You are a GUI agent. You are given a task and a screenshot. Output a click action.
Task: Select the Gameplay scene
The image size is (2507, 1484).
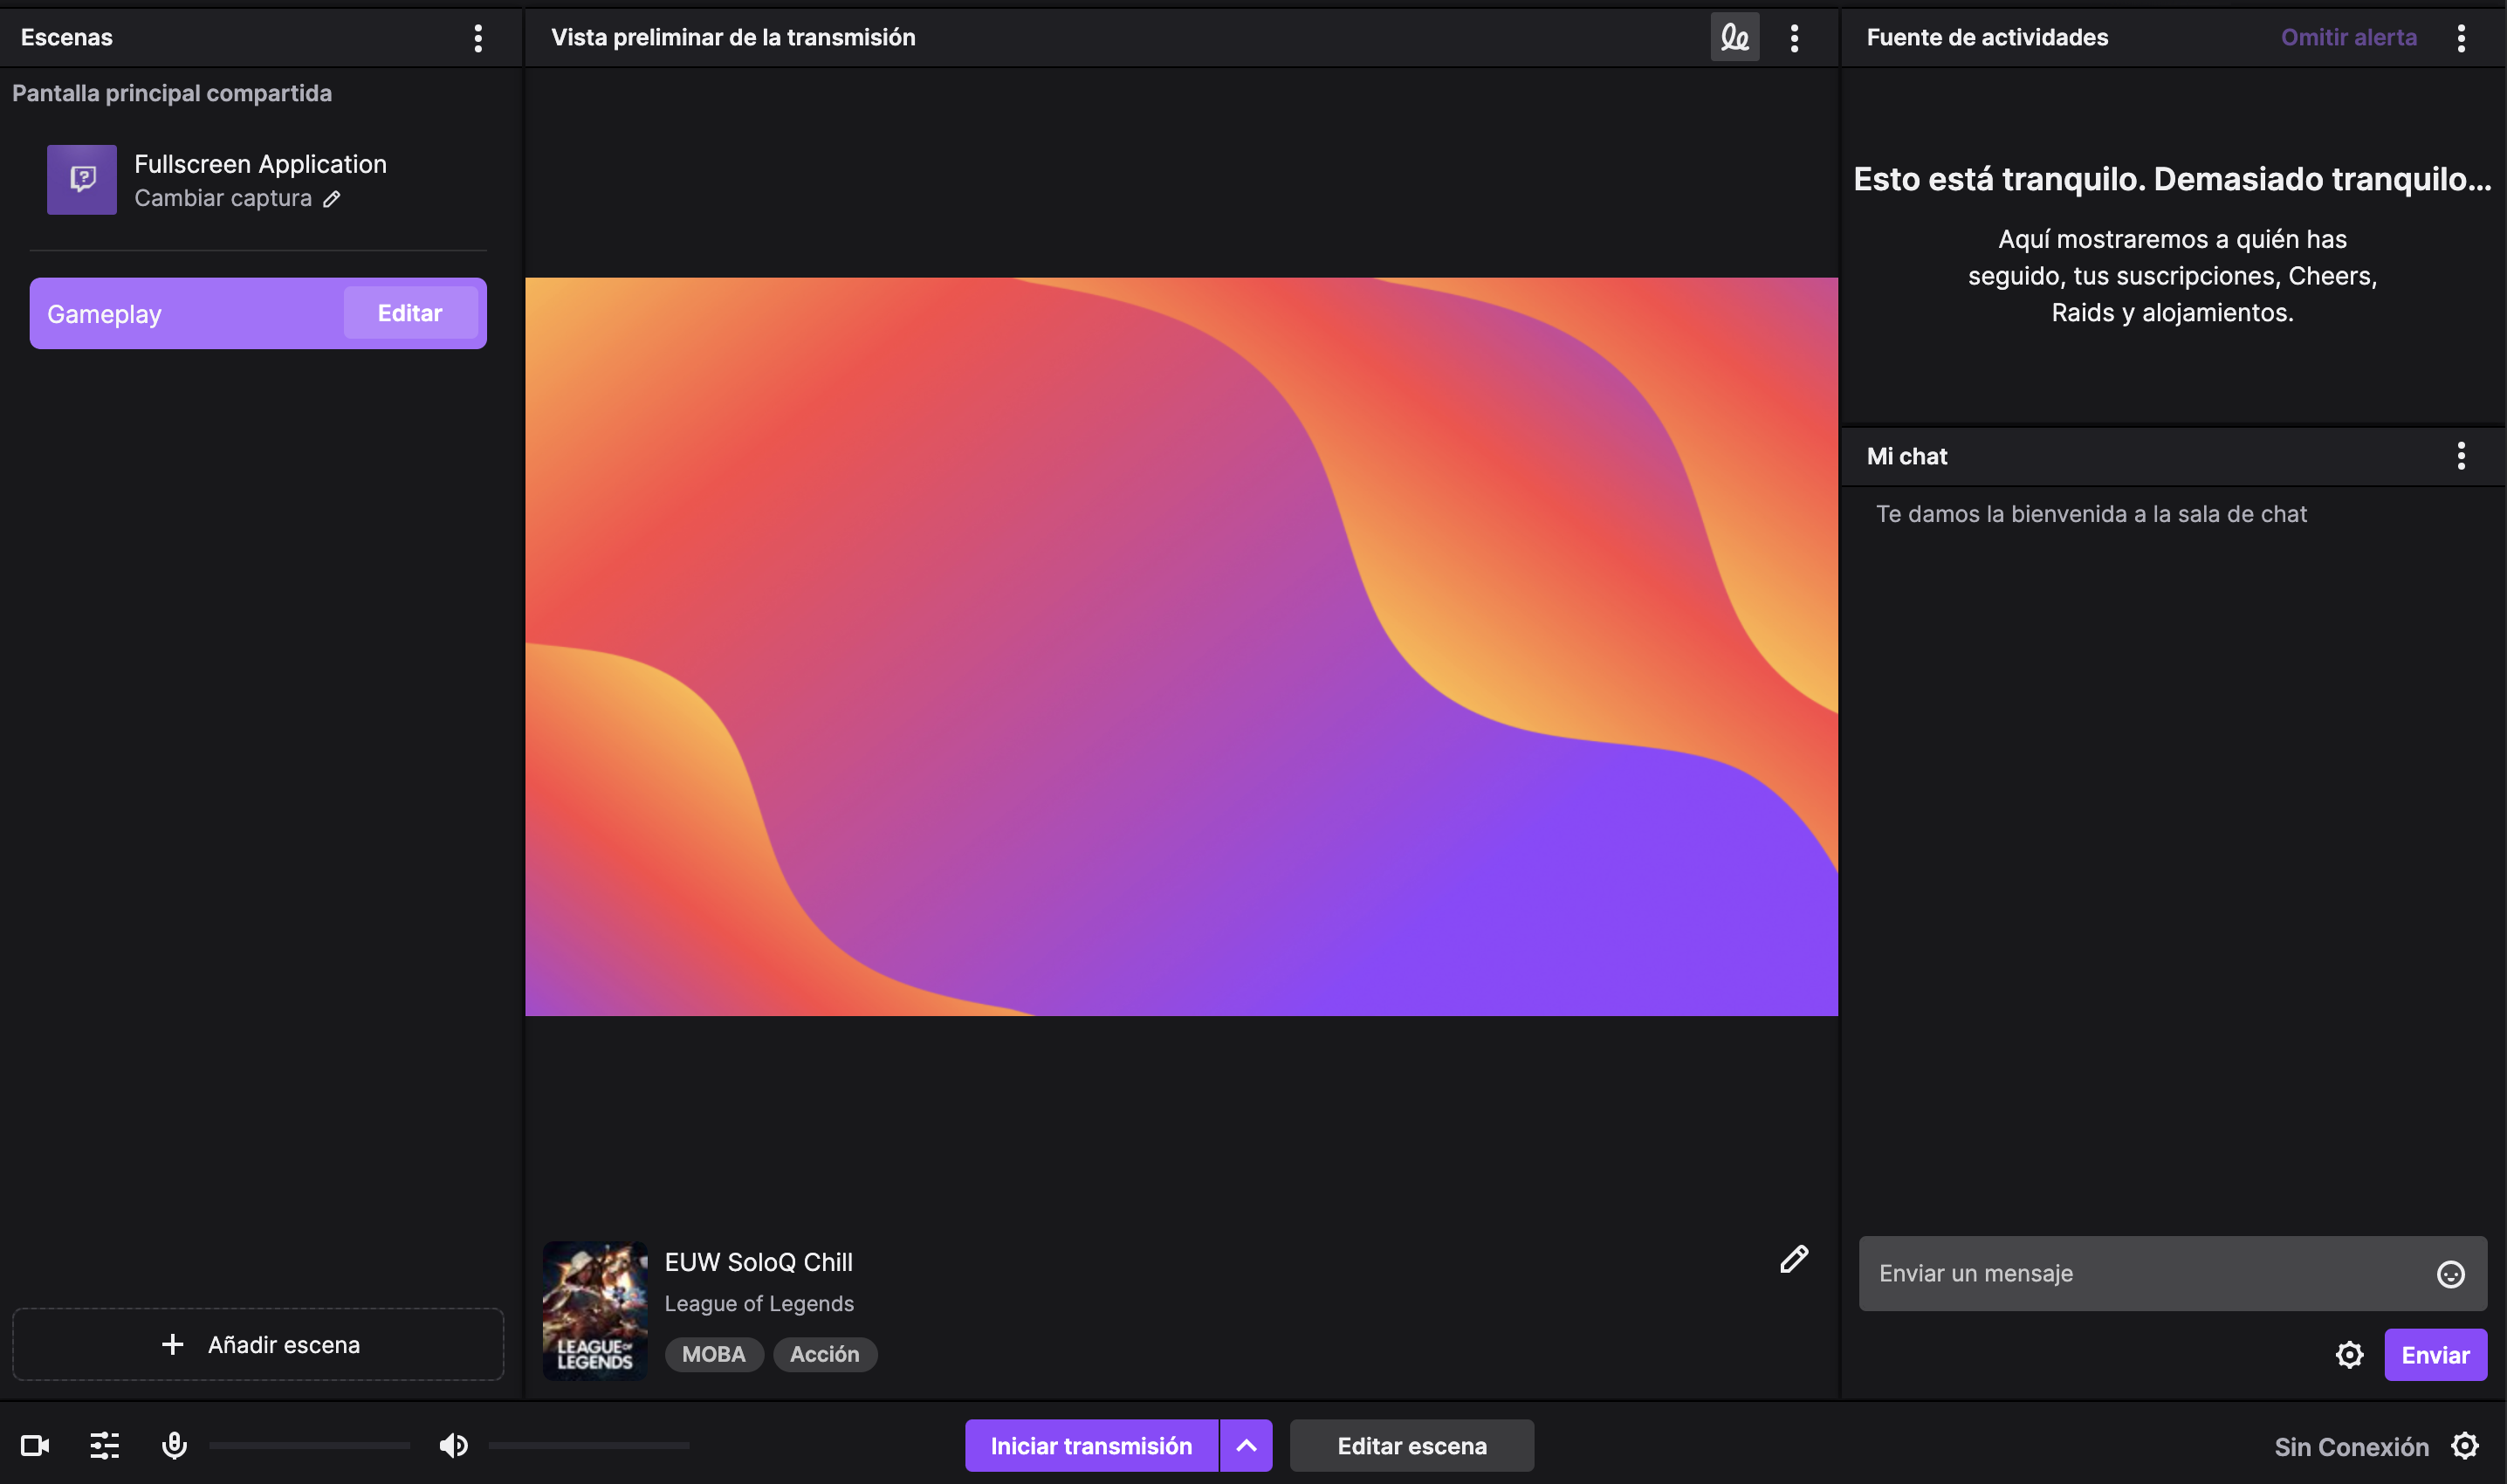258,313
